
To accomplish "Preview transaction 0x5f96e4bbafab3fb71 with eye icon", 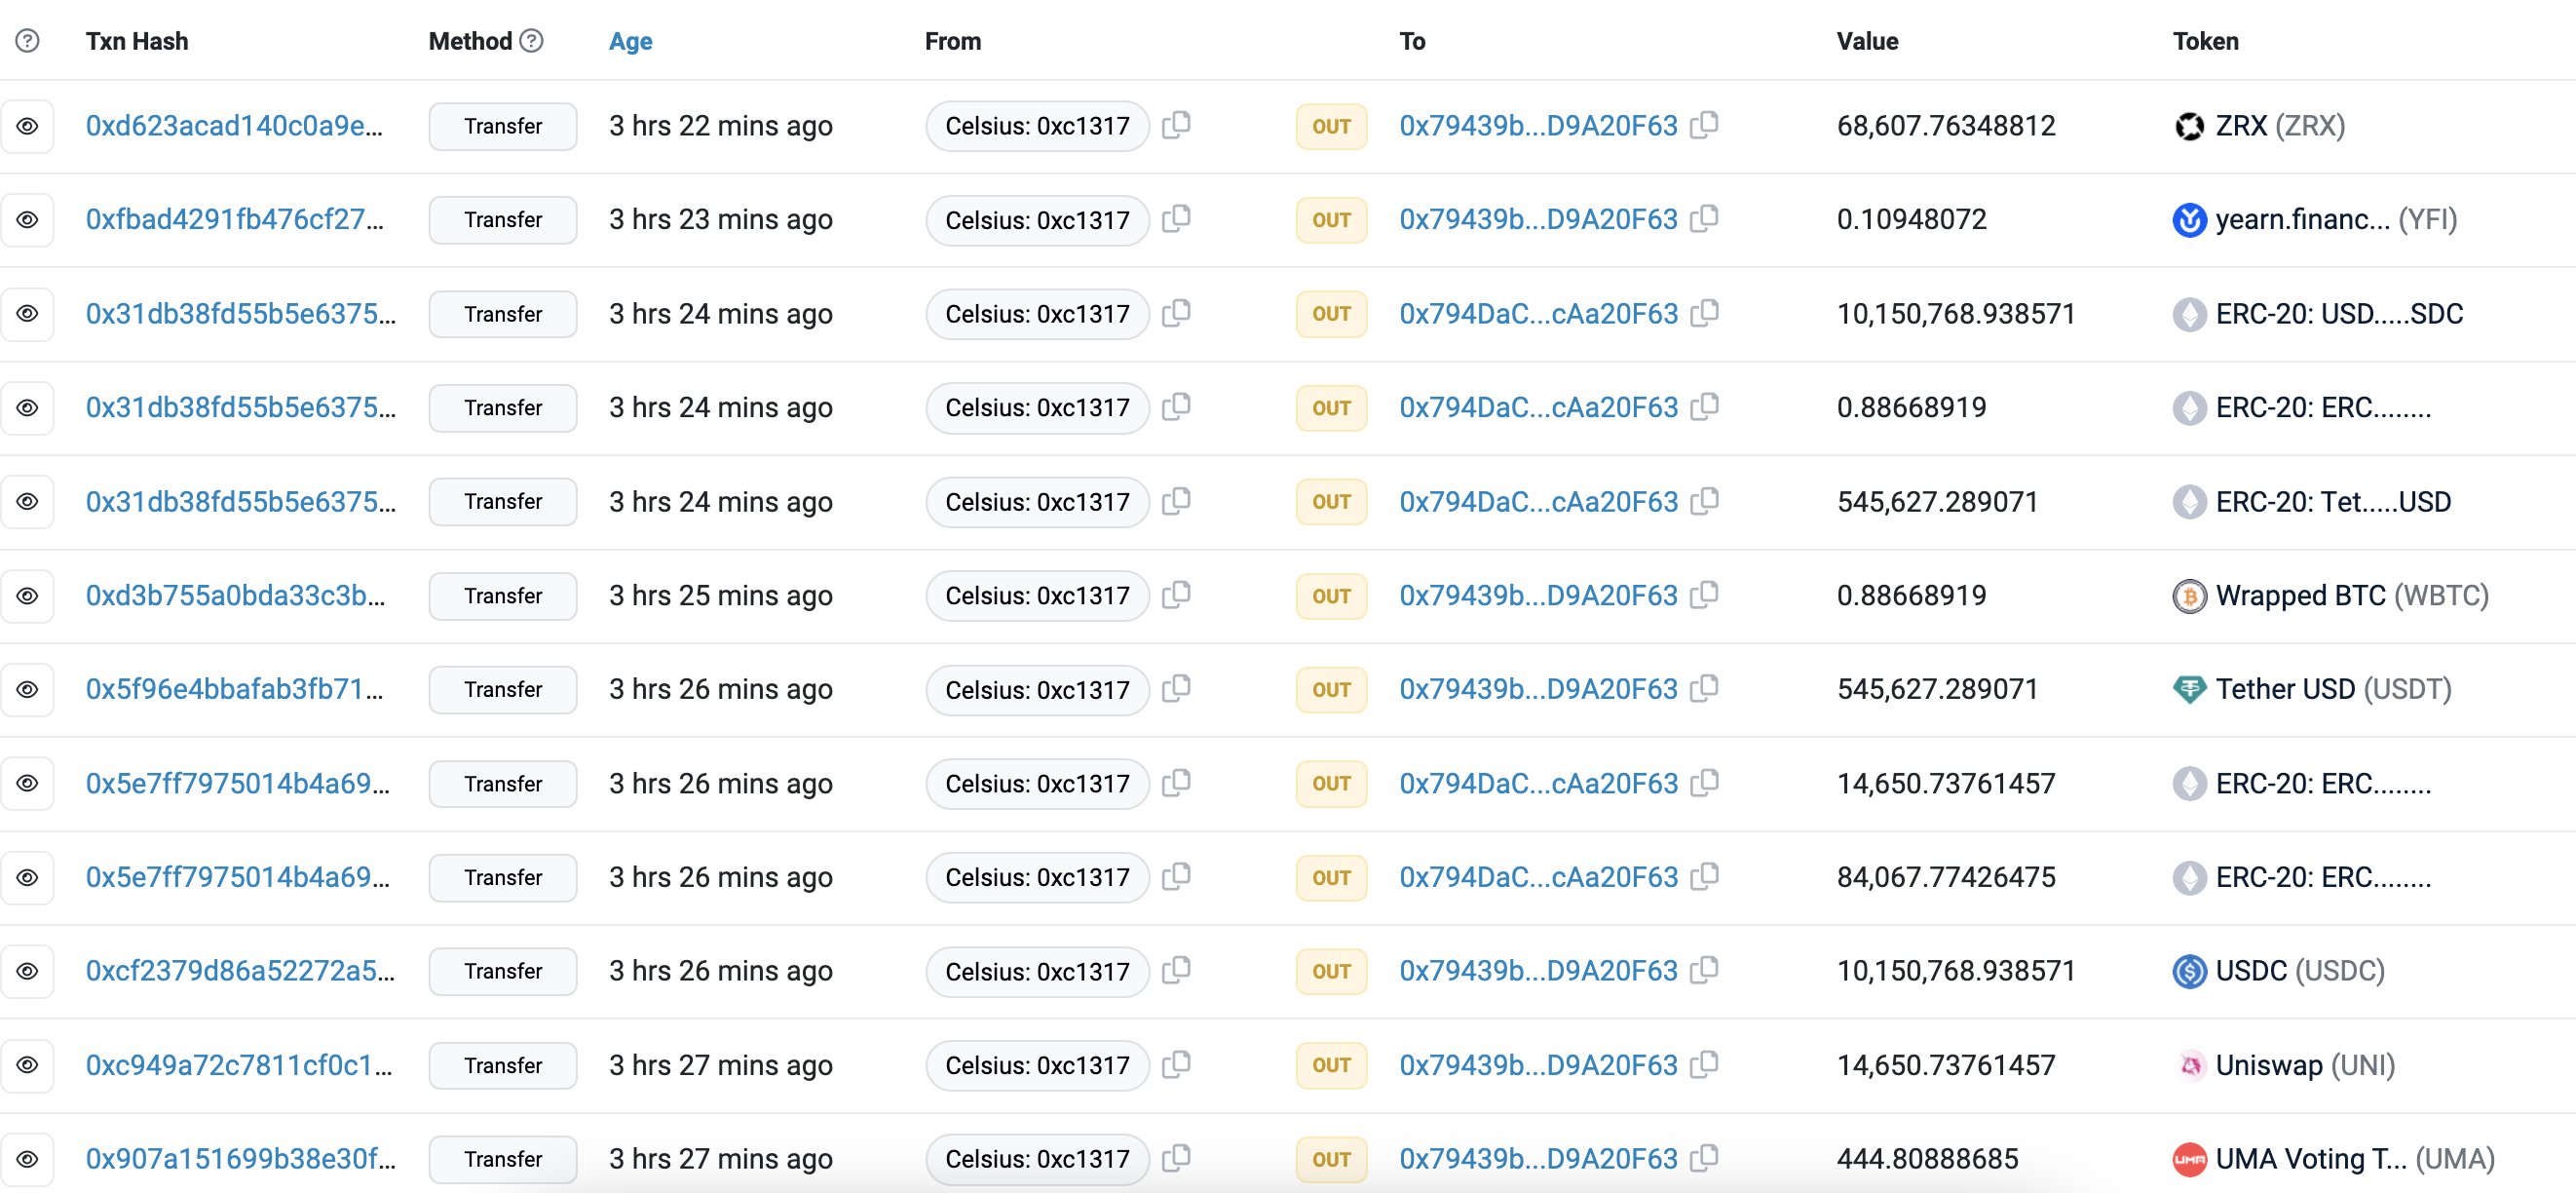I will pos(27,690).
